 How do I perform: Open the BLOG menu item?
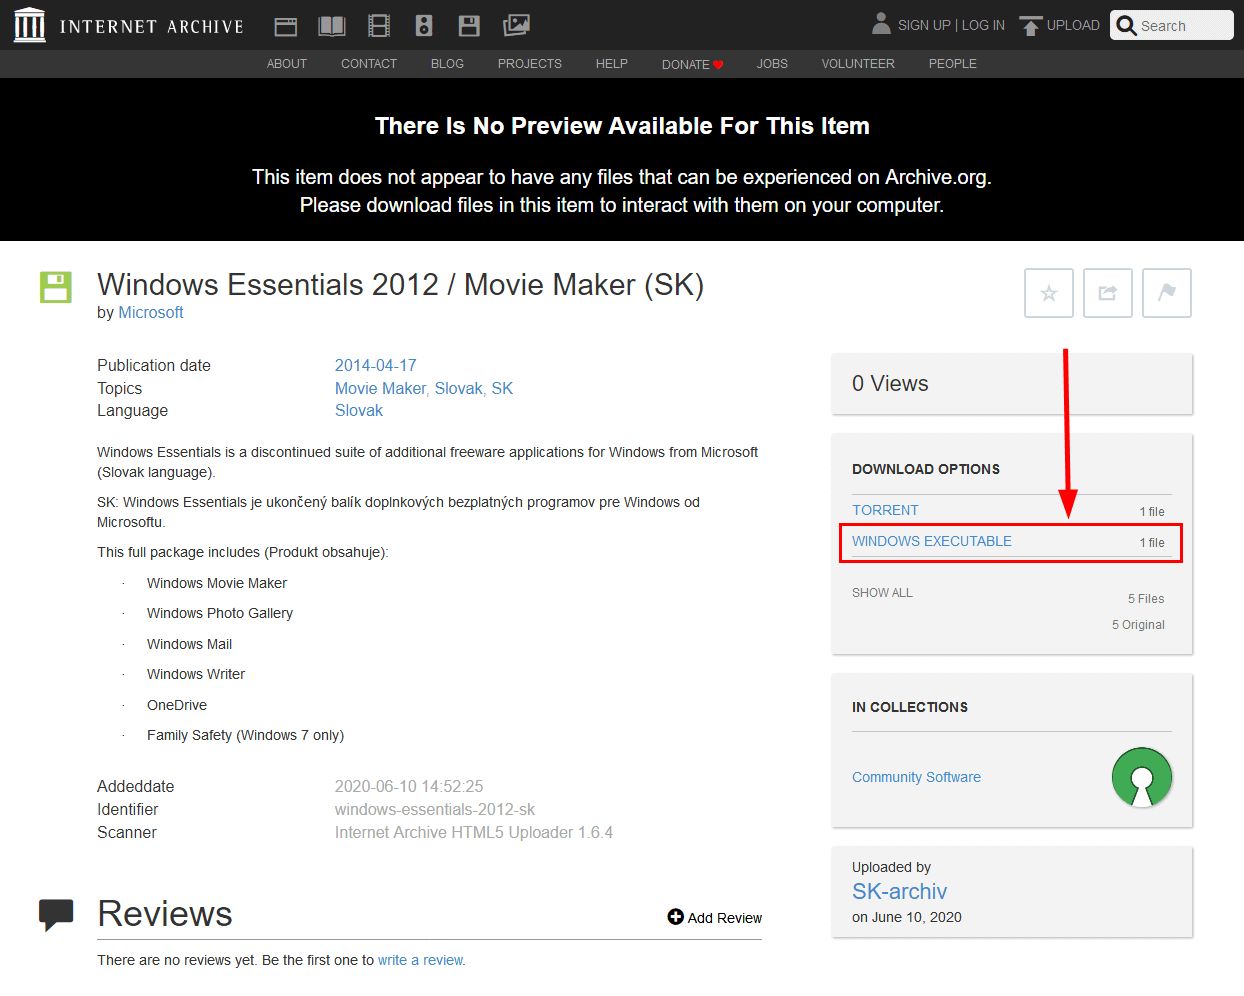click(x=447, y=64)
